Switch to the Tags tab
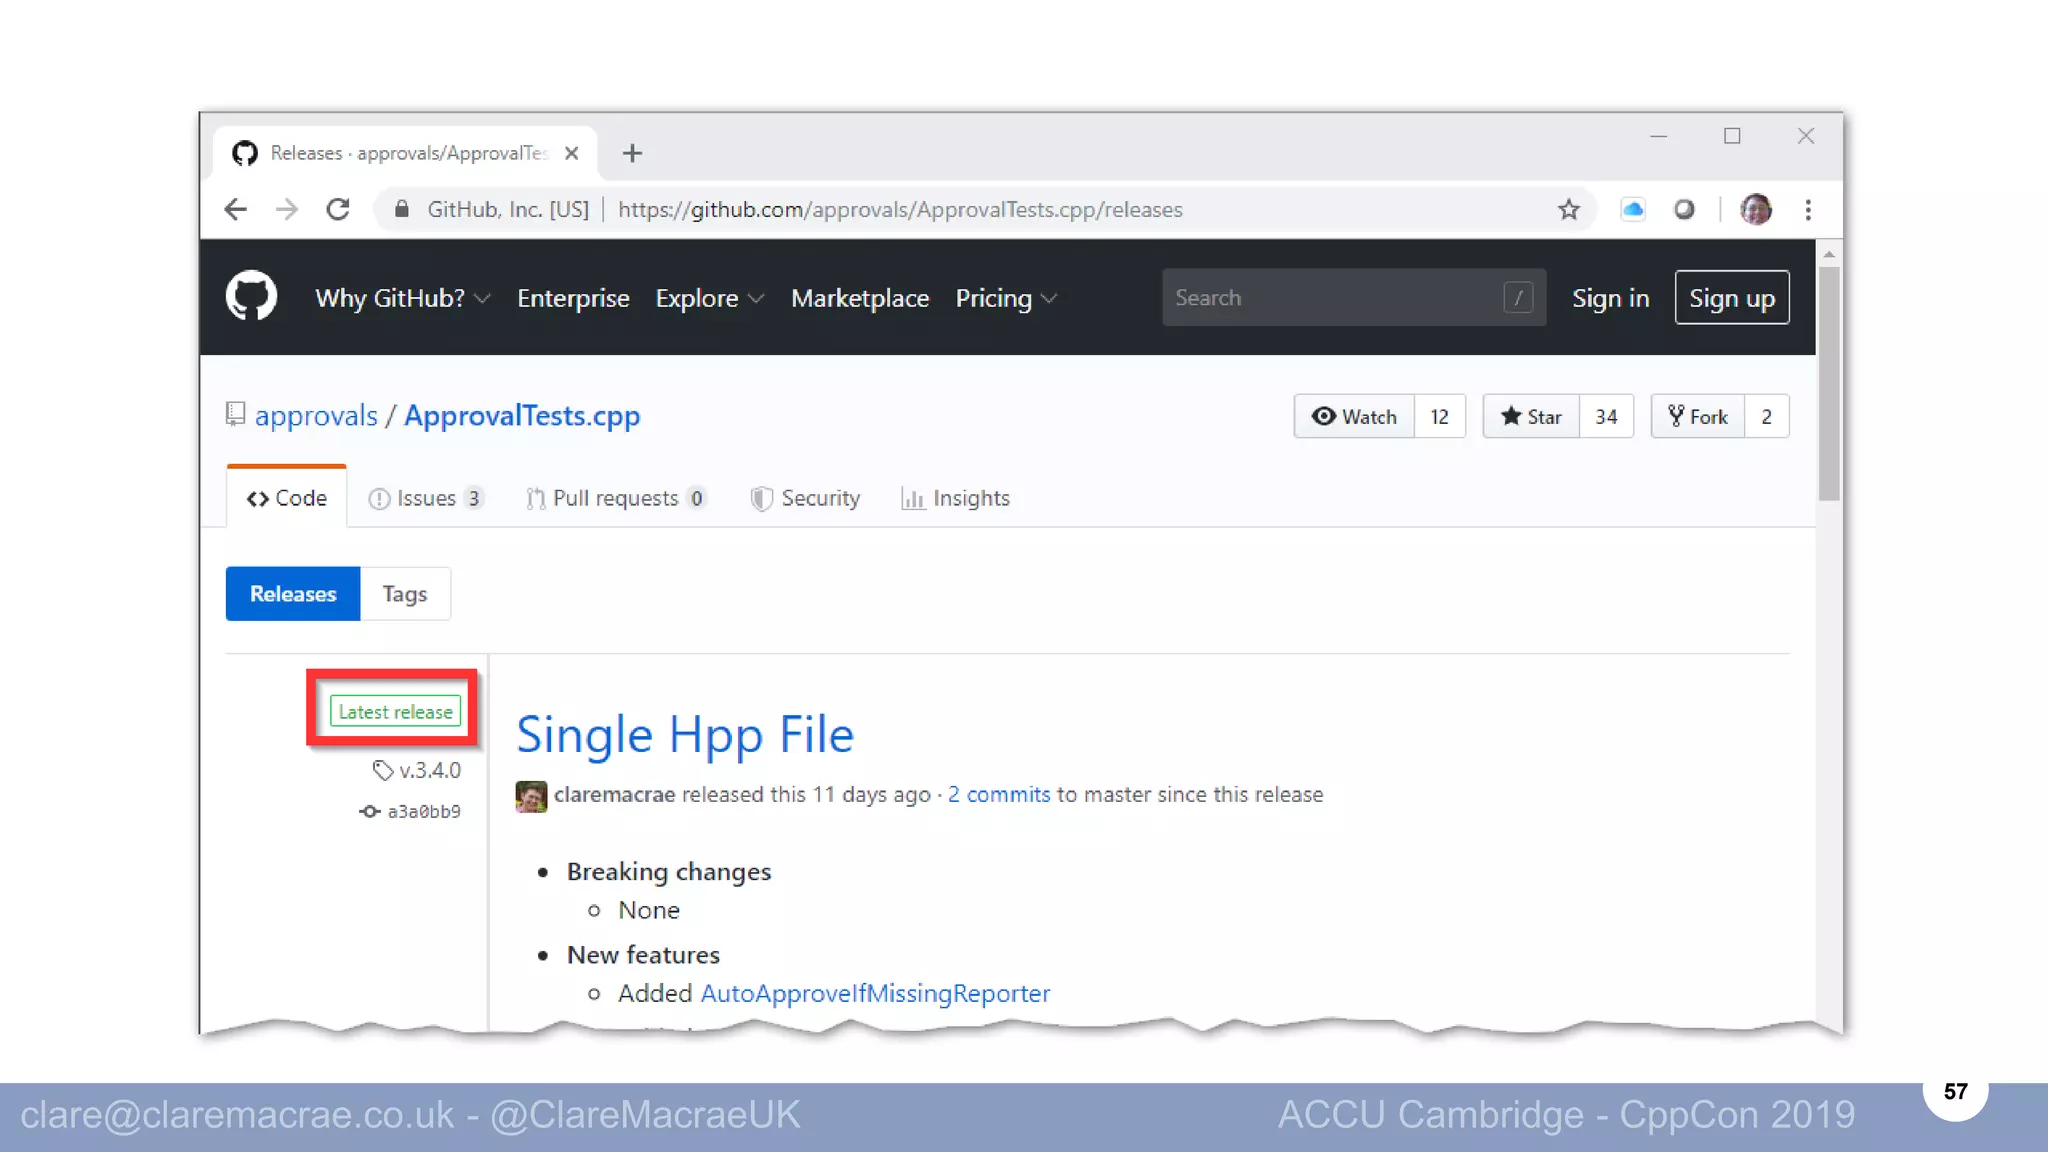 [x=404, y=594]
